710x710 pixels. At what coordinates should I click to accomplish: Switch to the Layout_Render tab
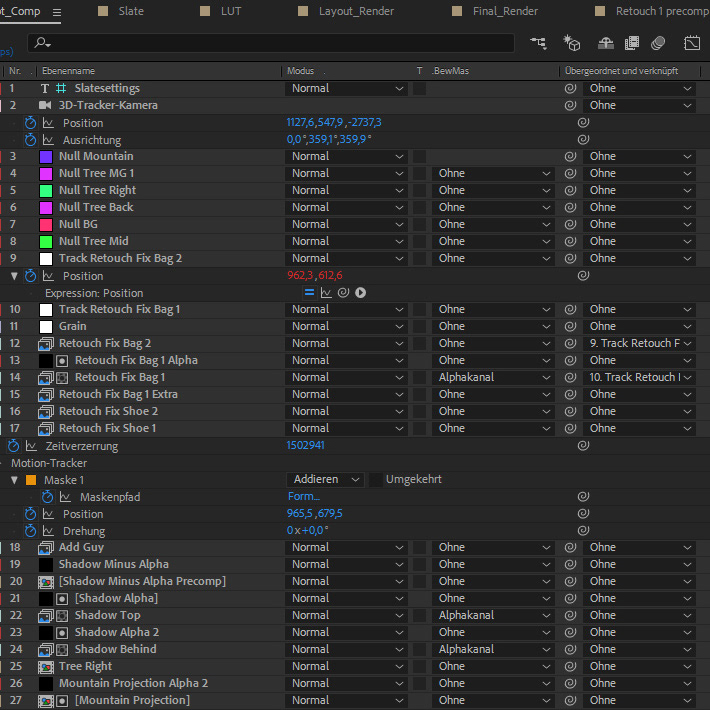(x=356, y=11)
